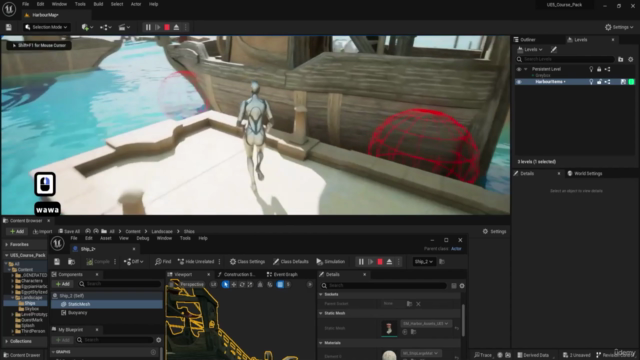The height and width of the screenshot is (360, 640).
Task: Toggle lock on Persistent Level
Action: click(x=599, y=69)
